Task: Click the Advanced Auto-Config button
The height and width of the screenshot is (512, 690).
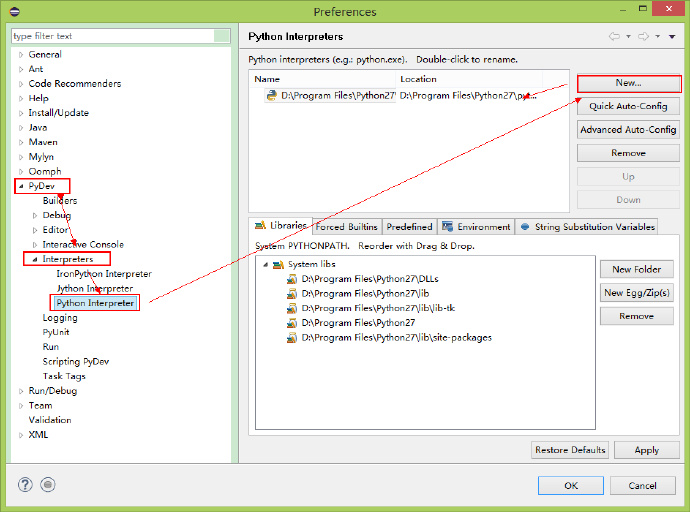Action: coord(628,130)
